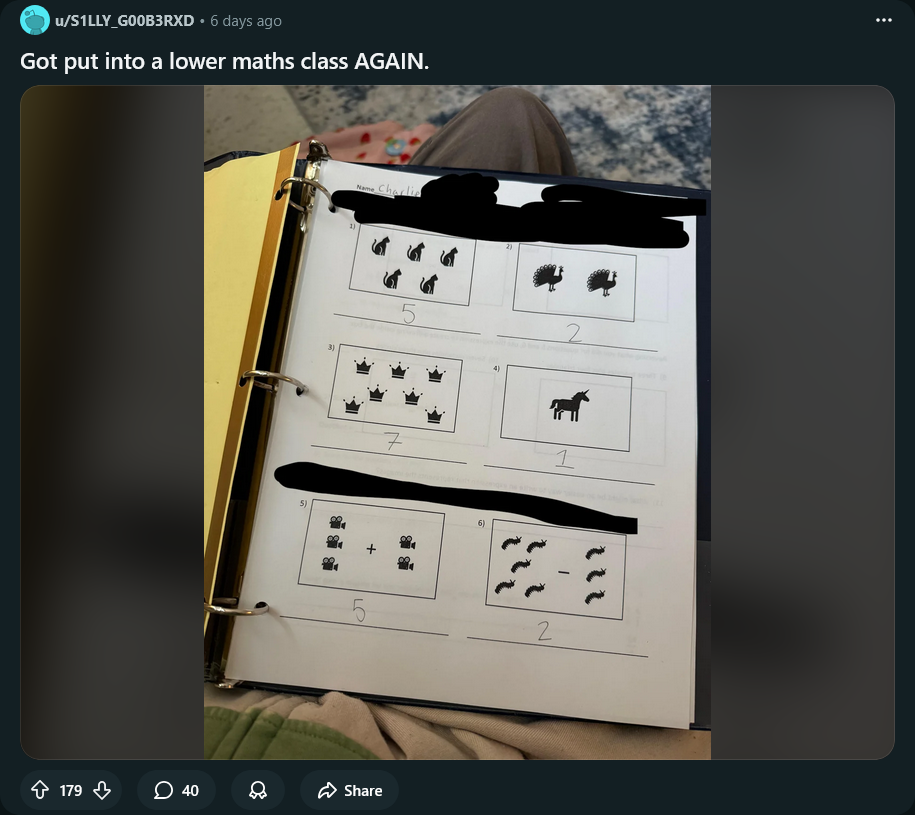Downvote the post with the down arrow

pyautogui.click(x=102, y=790)
